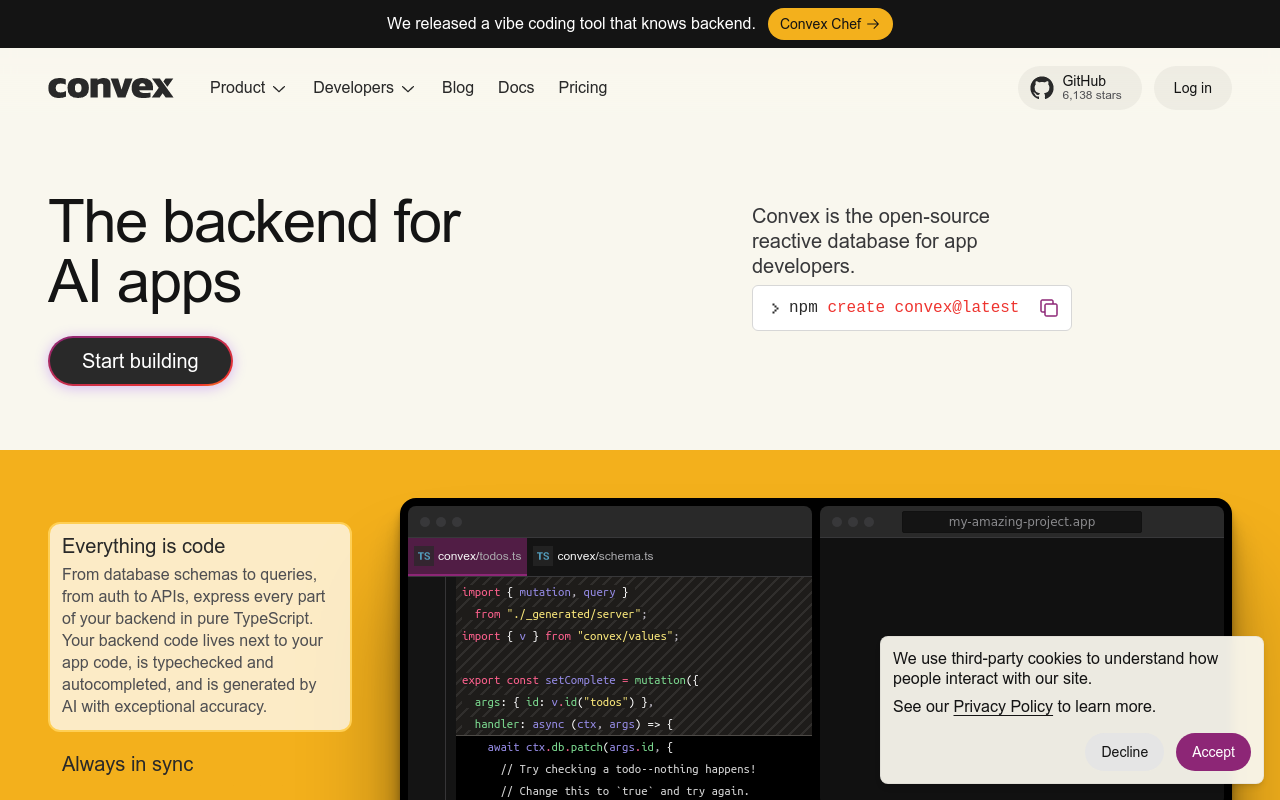Click the GitHub stars button
This screenshot has width=1280, height=800.
[x=1080, y=88]
